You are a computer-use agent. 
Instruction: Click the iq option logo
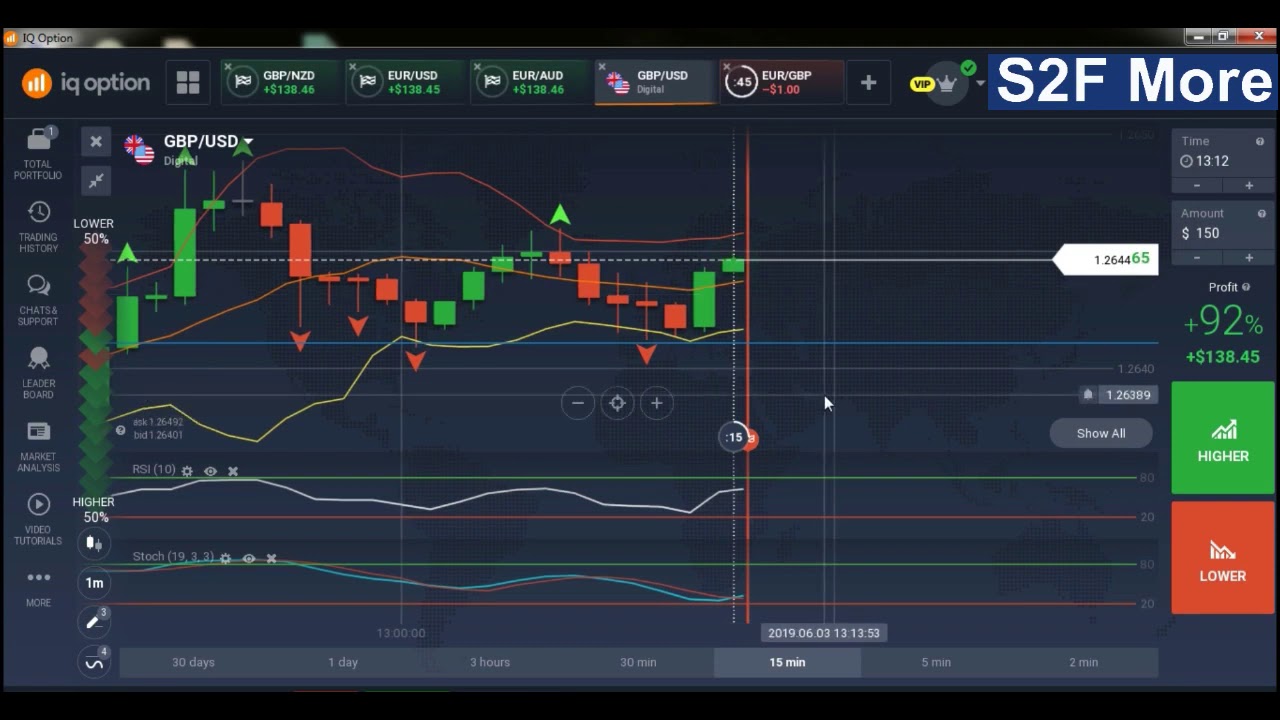pyautogui.click(x=86, y=83)
